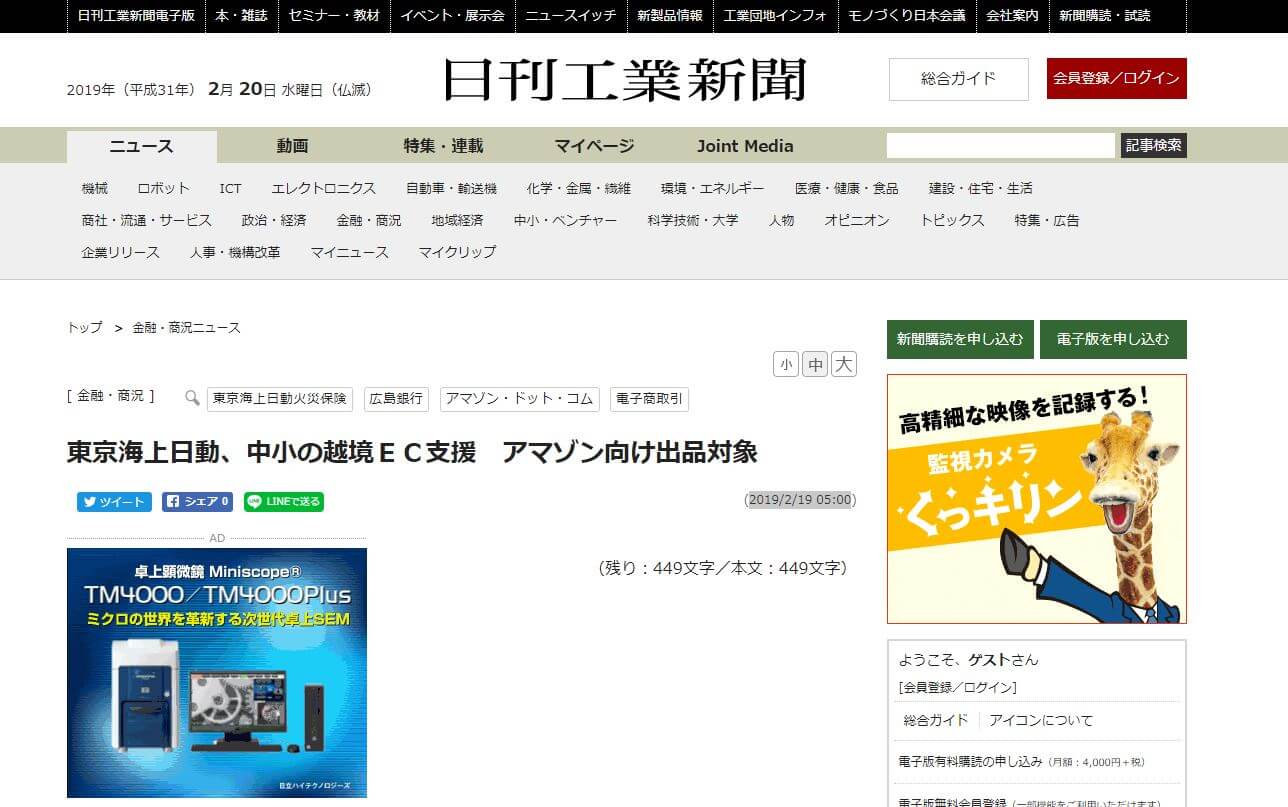Select ICT news category
1288x807 pixels.
(x=230, y=188)
